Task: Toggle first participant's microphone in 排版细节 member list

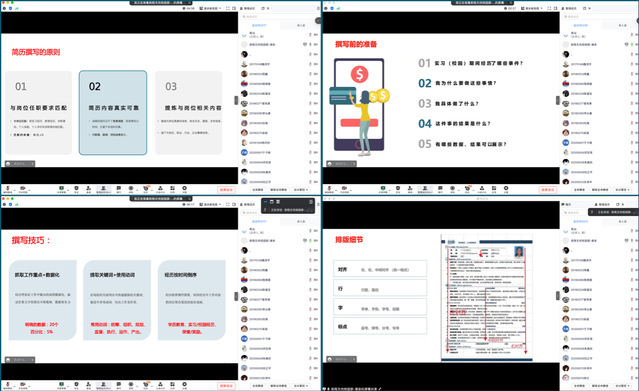Action: [632, 230]
